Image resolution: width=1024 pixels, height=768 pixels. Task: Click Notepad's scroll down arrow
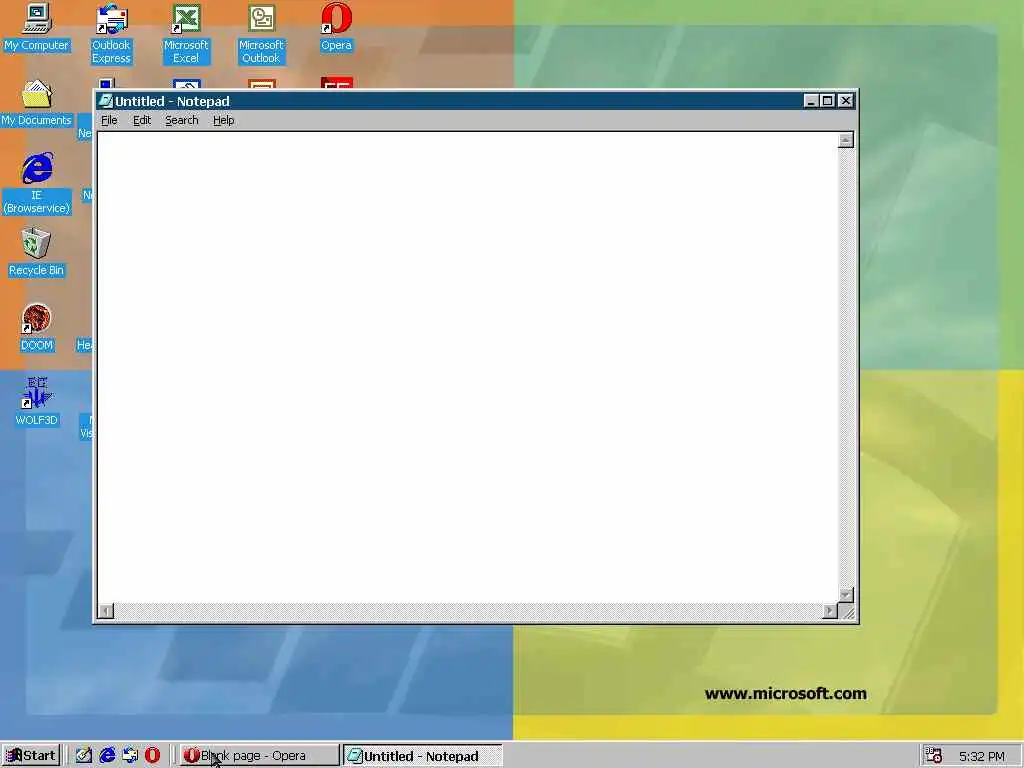point(846,595)
